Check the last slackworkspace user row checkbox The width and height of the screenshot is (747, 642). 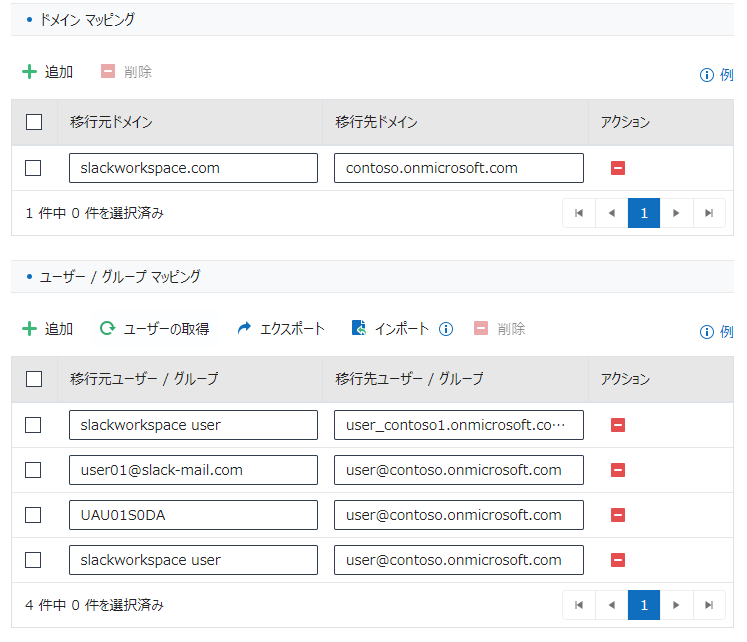click(x=33, y=560)
